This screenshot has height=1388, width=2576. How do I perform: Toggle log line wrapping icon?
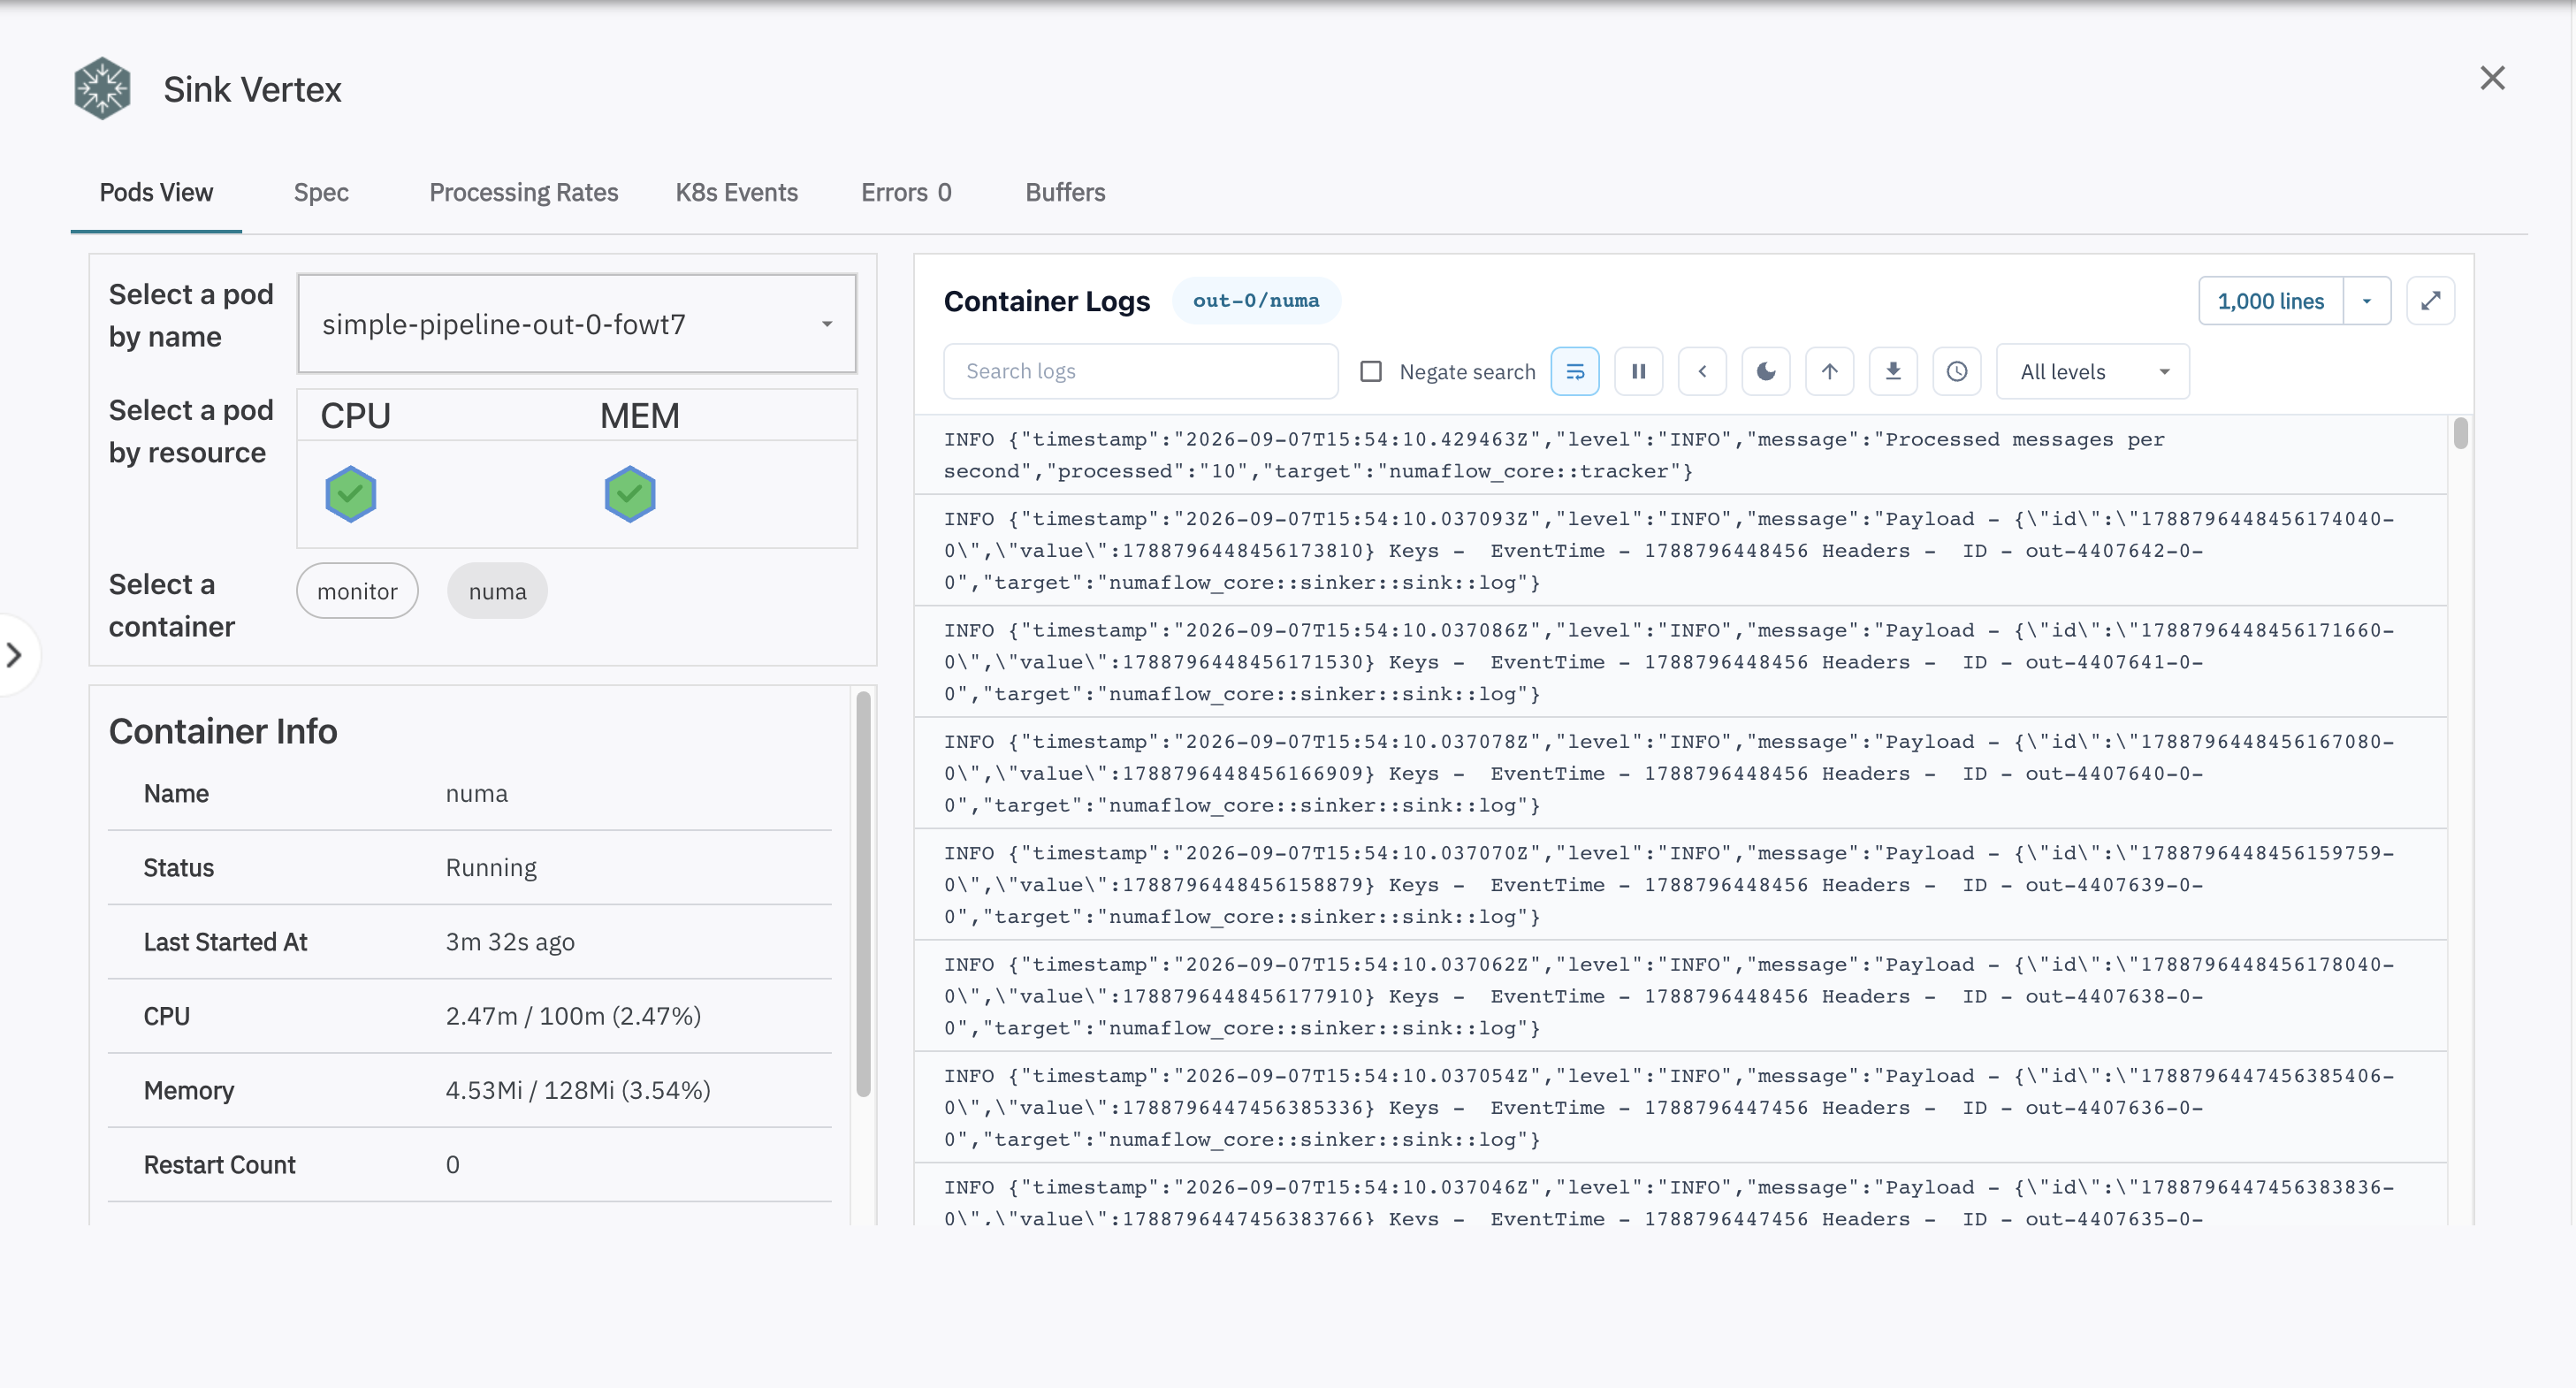tap(1575, 372)
